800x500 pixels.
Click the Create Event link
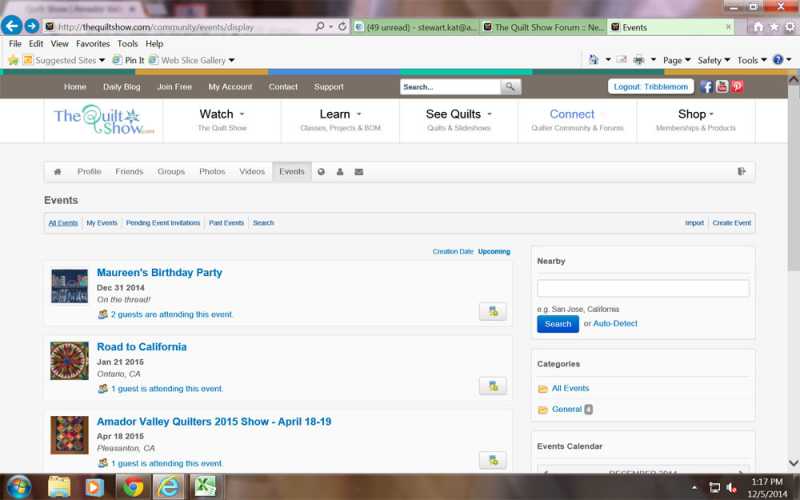(731, 223)
